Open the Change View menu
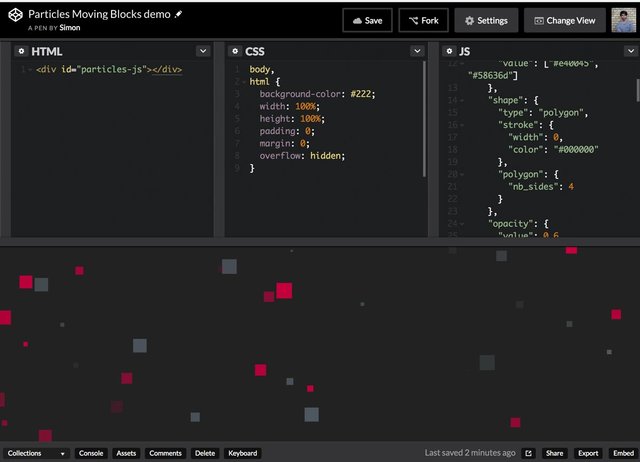This screenshot has height=462, width=640. point(564,20)
